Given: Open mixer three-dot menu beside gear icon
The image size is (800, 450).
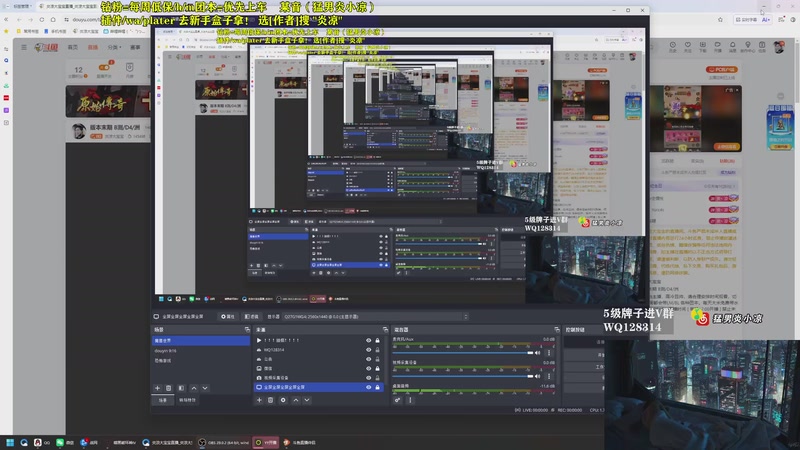Looking at the screenshot, I should pos(410,401).
